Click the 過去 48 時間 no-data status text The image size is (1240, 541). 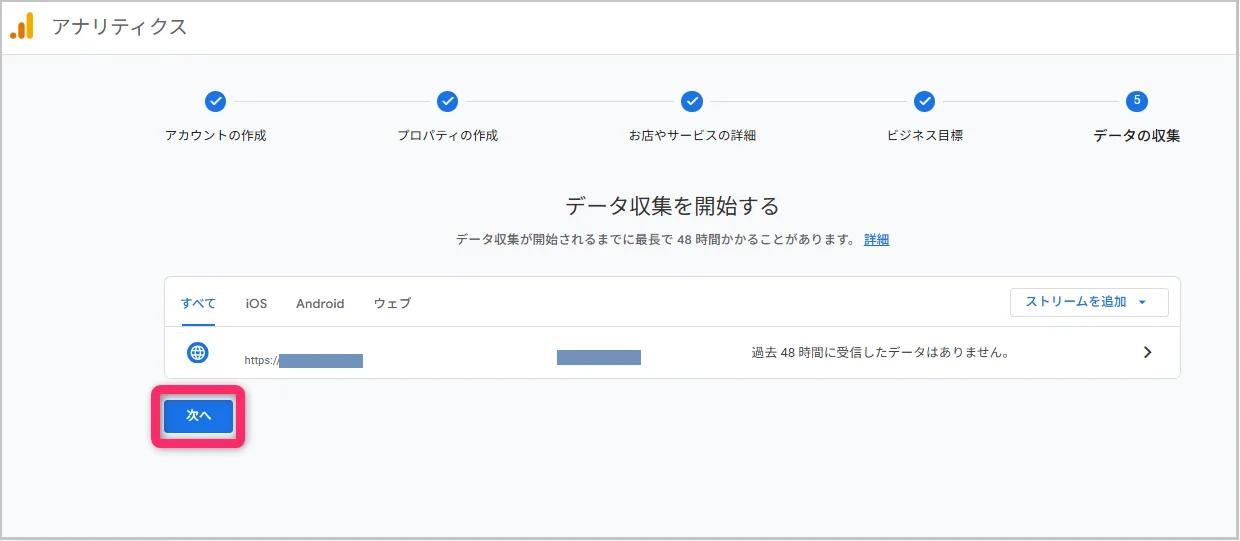[x=879, y=352]
